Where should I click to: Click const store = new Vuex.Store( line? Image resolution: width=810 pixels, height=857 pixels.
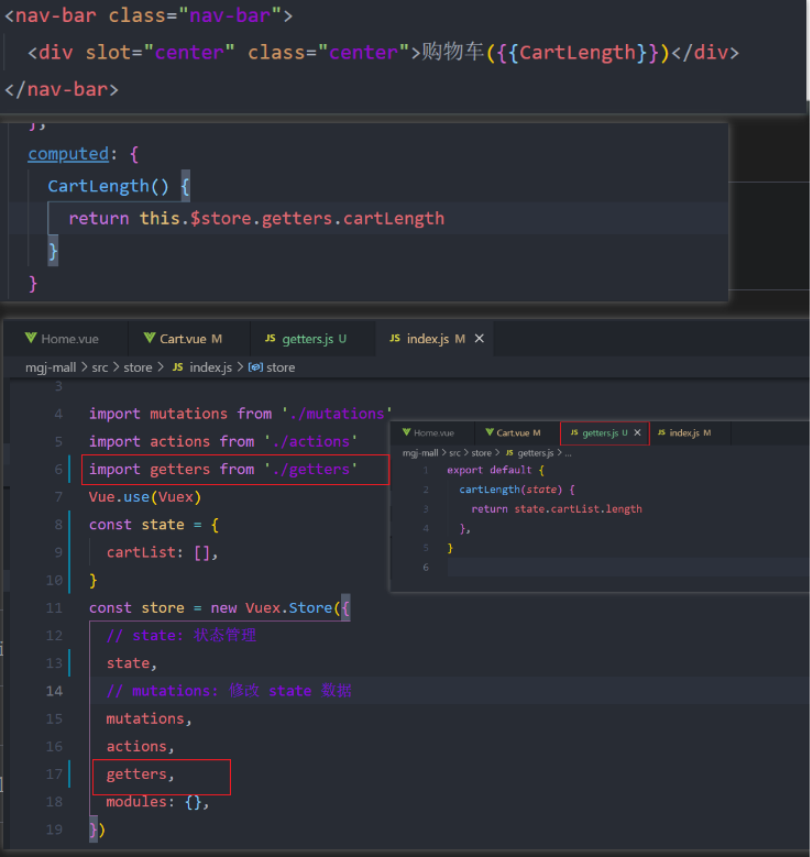click(x=219, y=608)
